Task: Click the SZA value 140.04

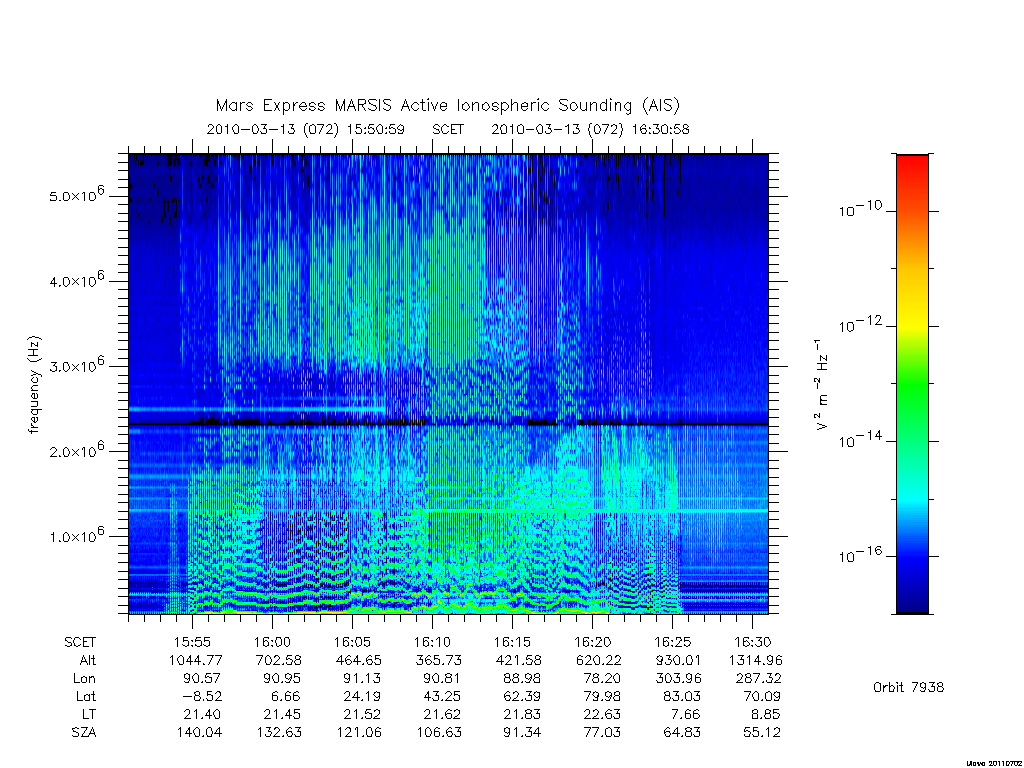Action: click(x=199, y=733)
